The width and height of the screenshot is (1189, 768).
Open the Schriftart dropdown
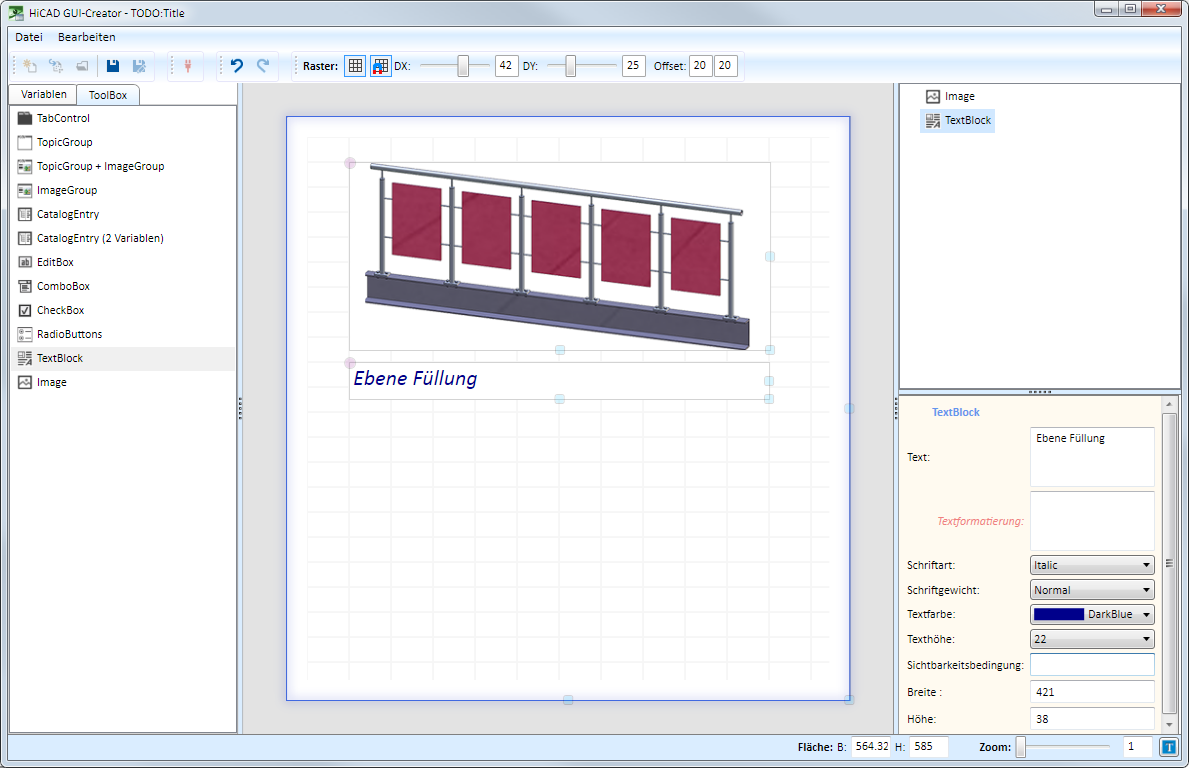tap(1091, 565)
